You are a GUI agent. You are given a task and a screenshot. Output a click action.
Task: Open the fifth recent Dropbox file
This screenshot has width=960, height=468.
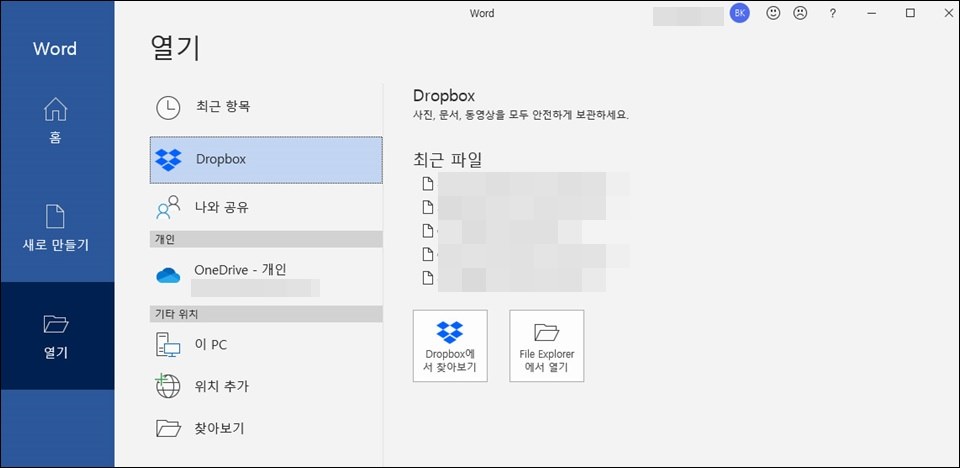[x=514, y=277]
